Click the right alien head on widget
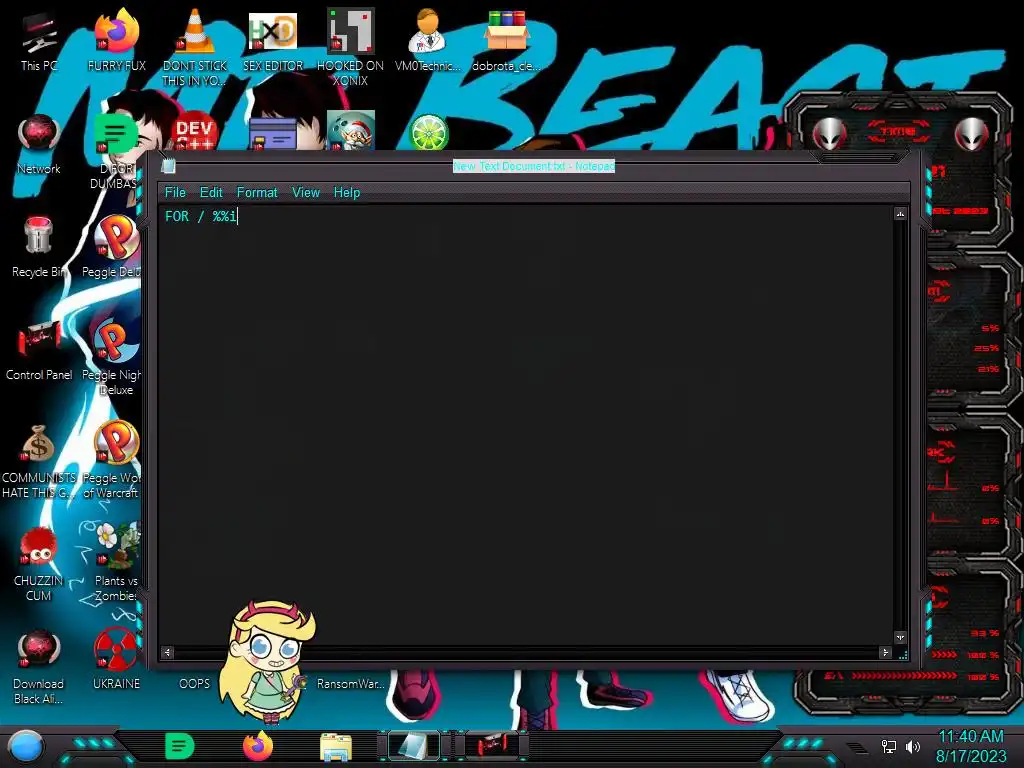This screenshot has width=1024, height=768. (972, 135)
